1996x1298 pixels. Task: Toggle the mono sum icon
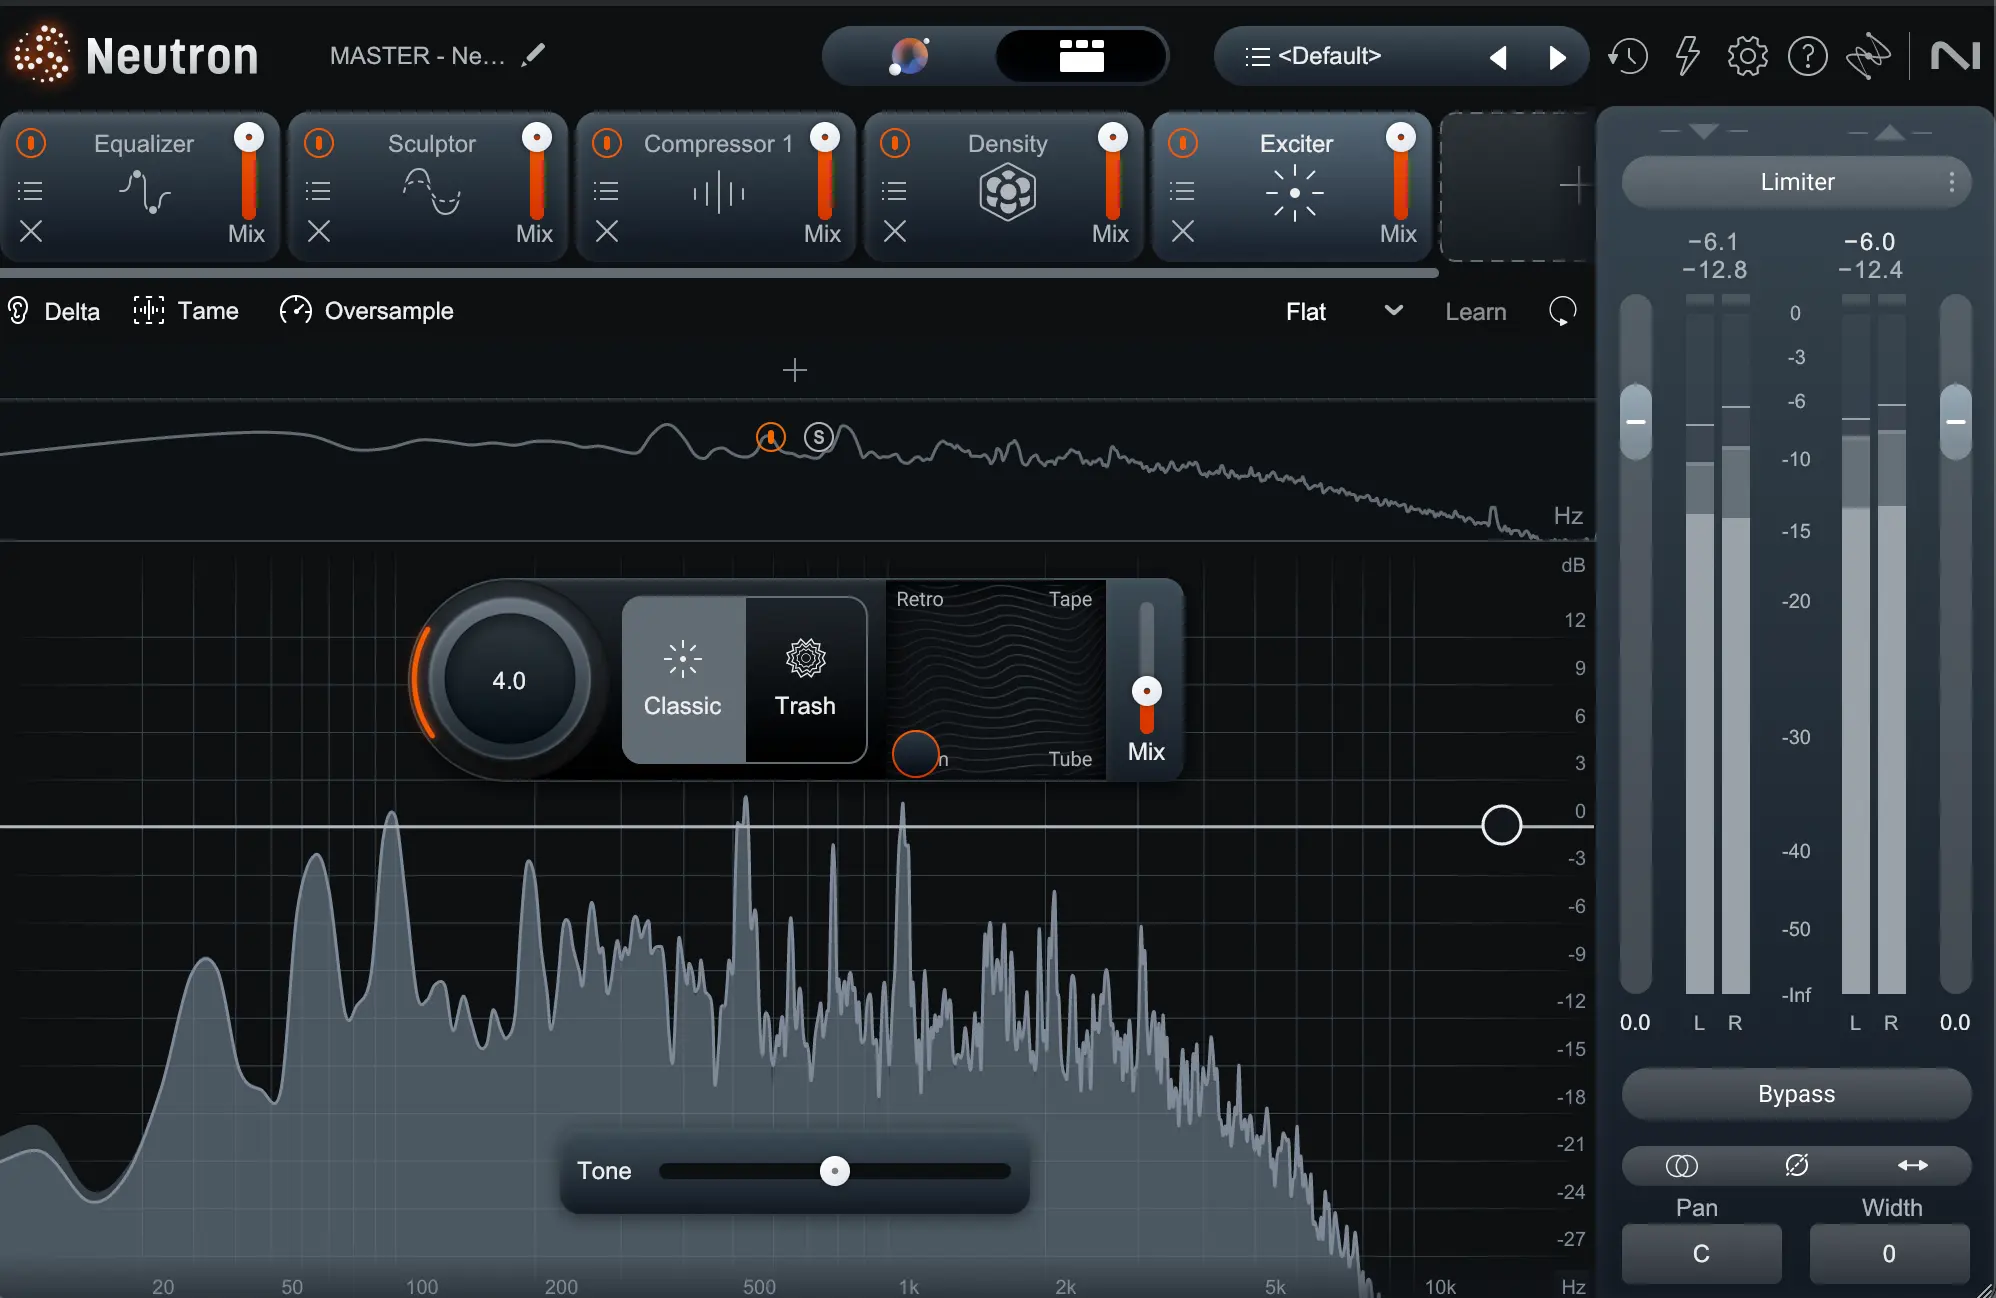tap(1682, 1166)
